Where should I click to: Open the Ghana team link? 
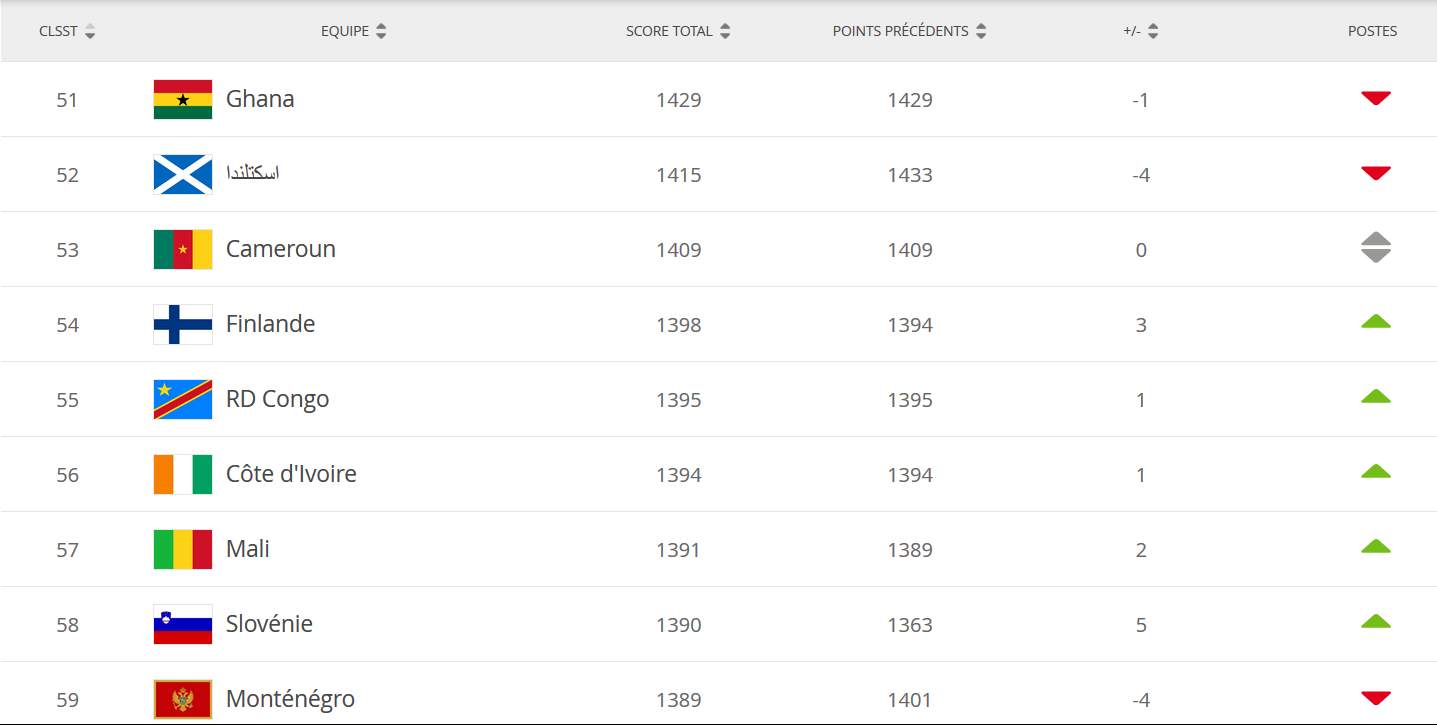pyautogui.click(x=260, y=99)
